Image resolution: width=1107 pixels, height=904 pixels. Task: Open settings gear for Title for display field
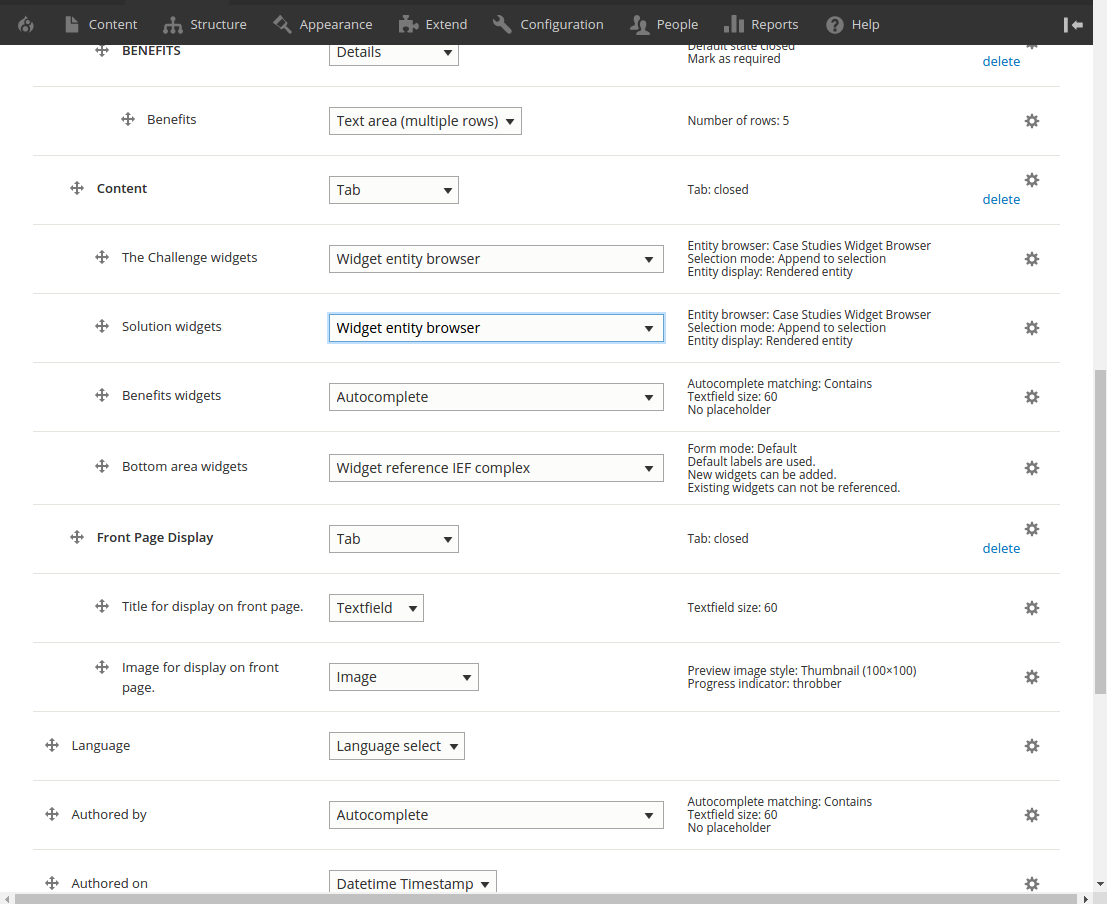click(x=1031, y=608)
